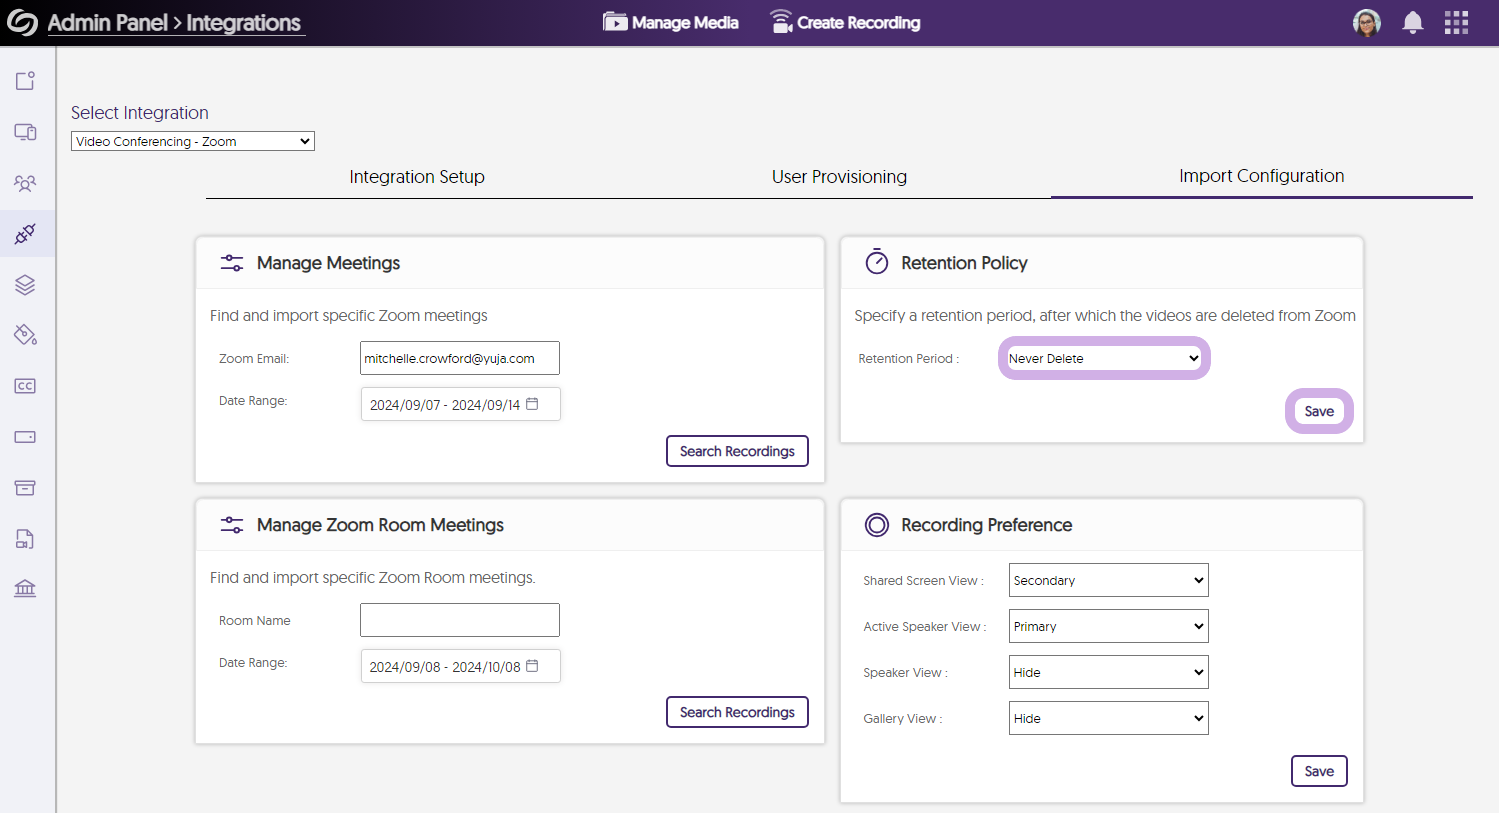Open the storage drive sidebar icon
This screenshot has width=1499, height=813.
point(25,437)
